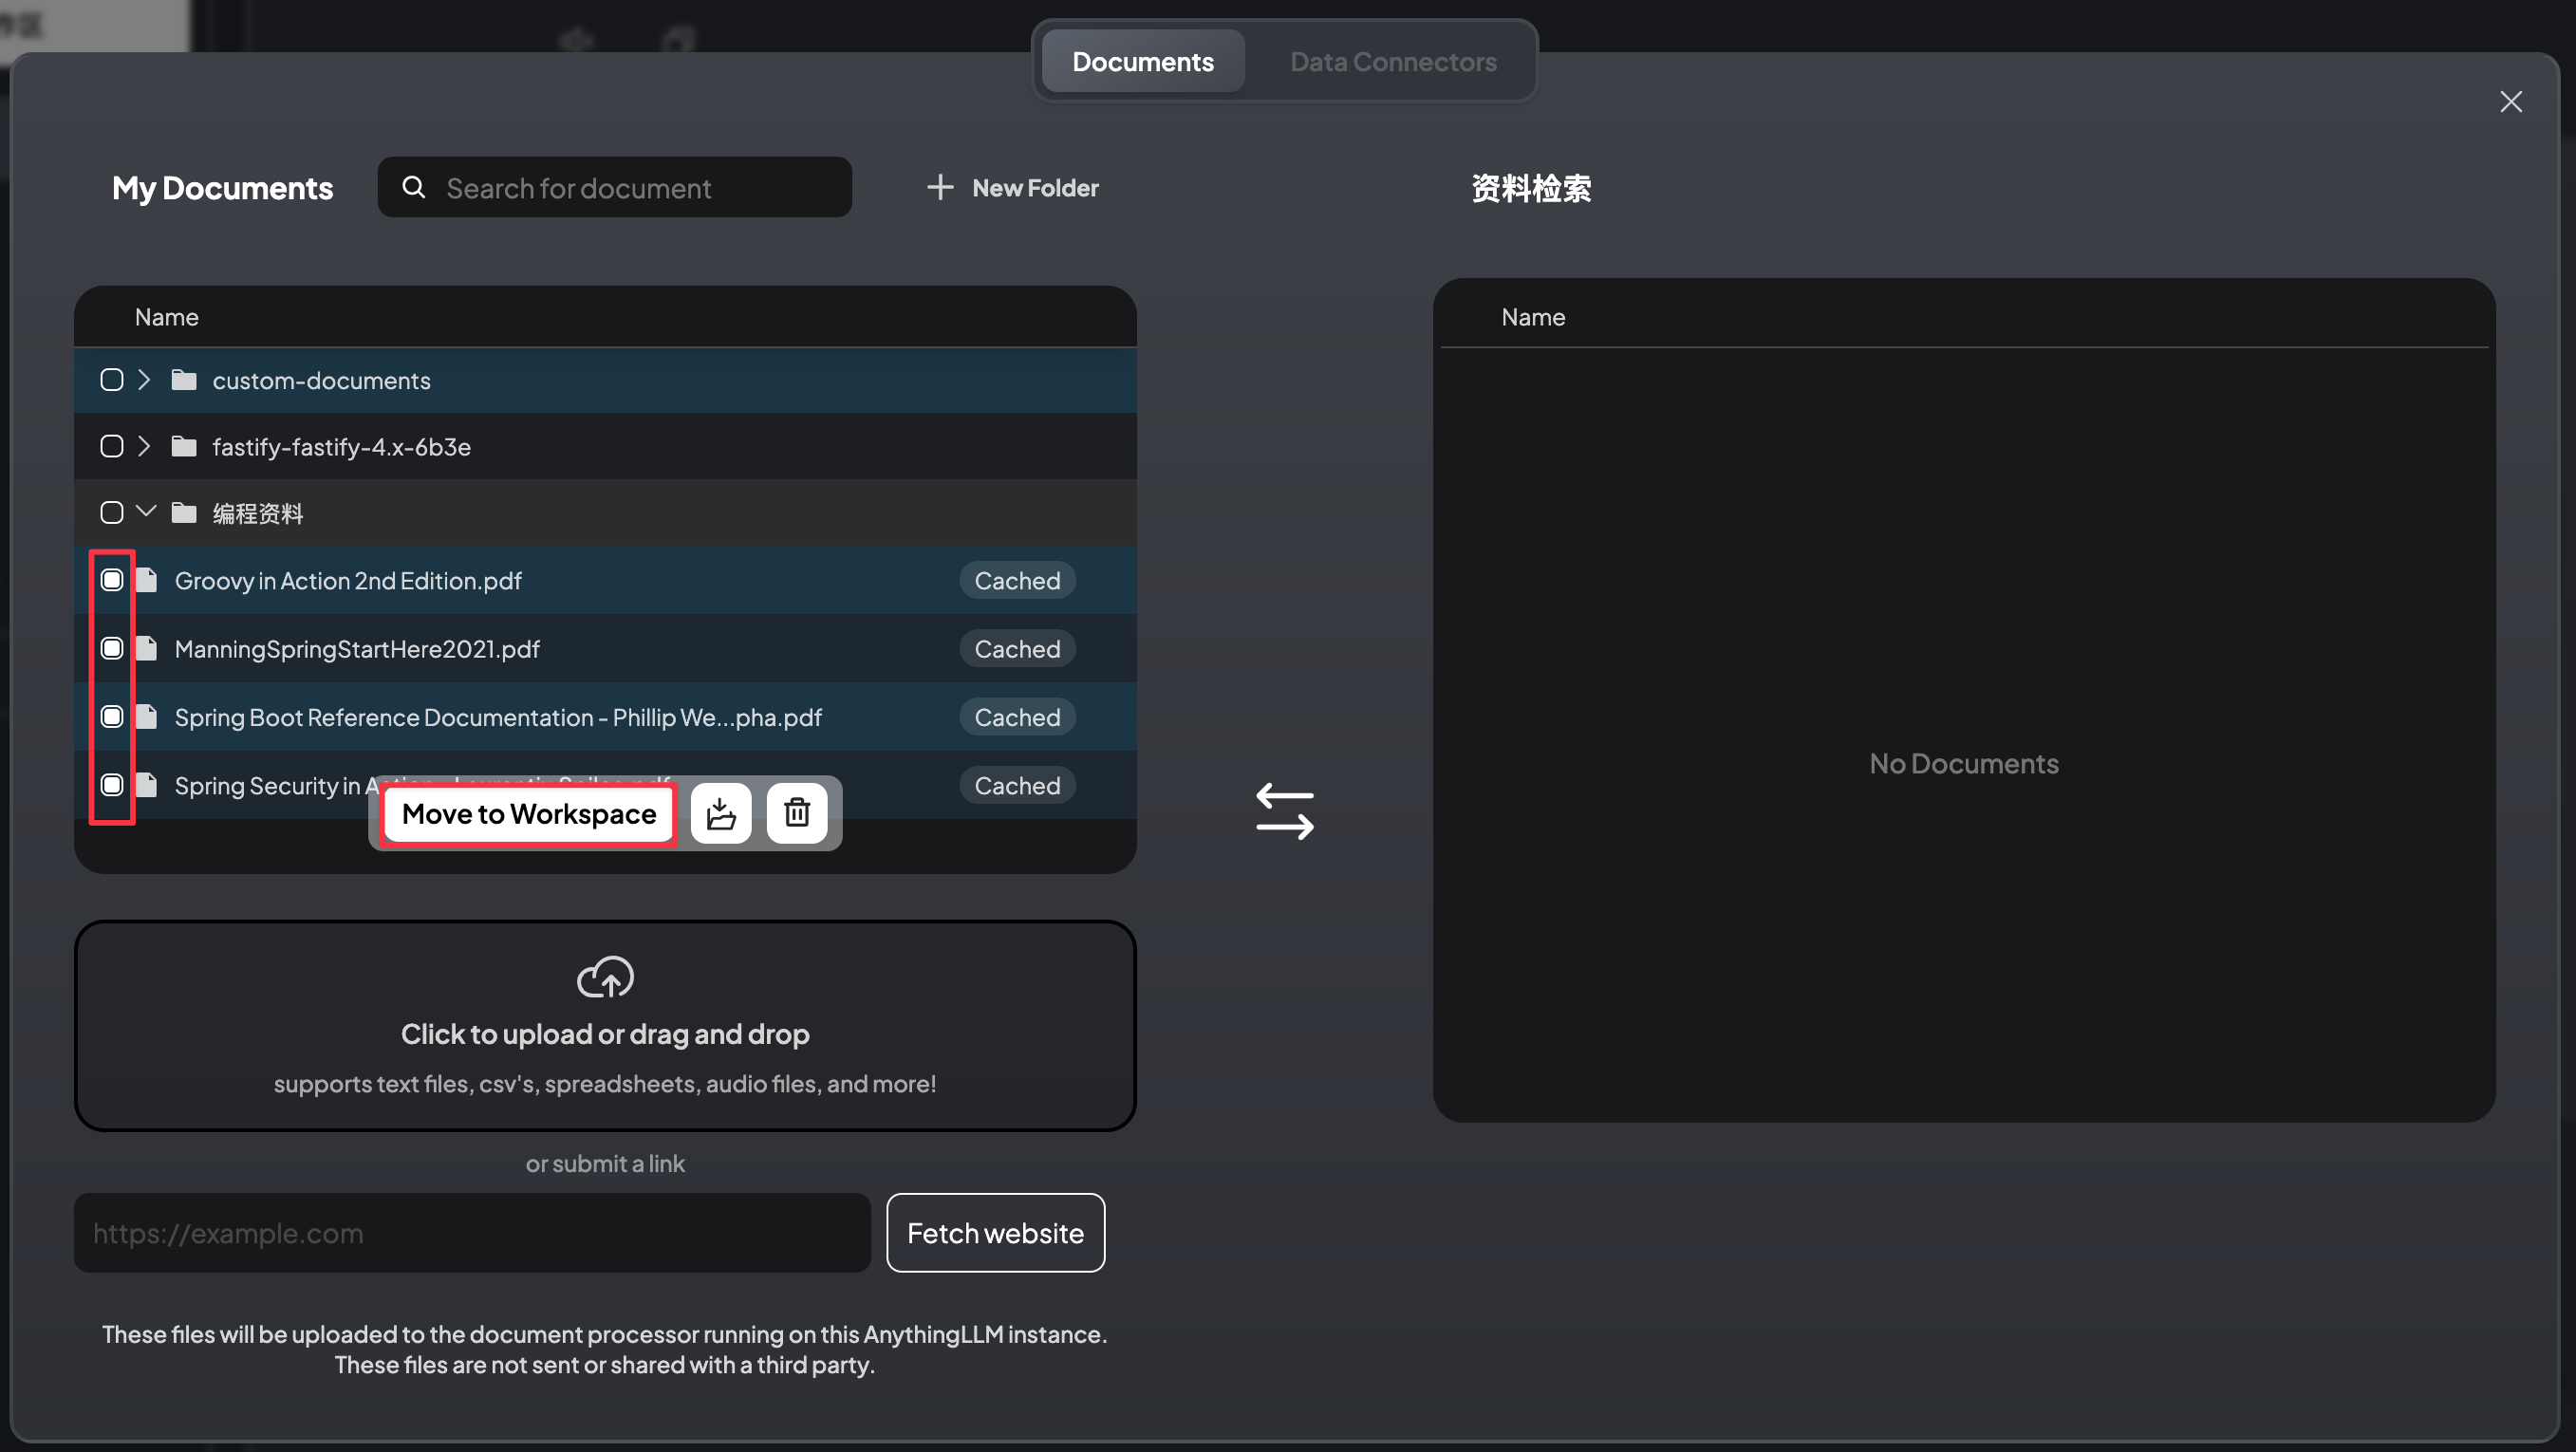Screen dimensions: 2576x1452
Task: Click the fastify-fastify-4.x-6b3e folder icon
Action: pos(184,446)
